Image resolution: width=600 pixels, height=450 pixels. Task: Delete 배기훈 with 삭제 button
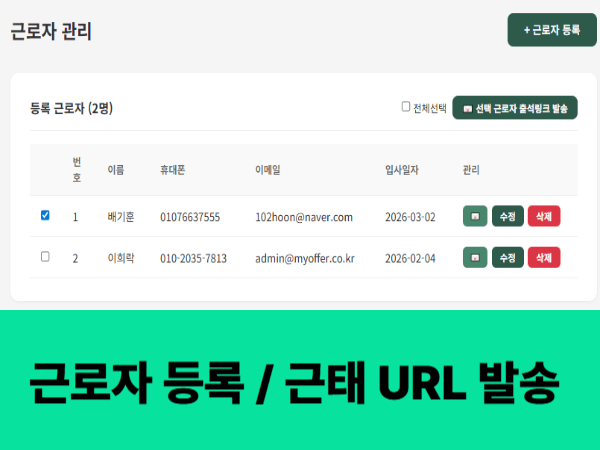[544, 216]
